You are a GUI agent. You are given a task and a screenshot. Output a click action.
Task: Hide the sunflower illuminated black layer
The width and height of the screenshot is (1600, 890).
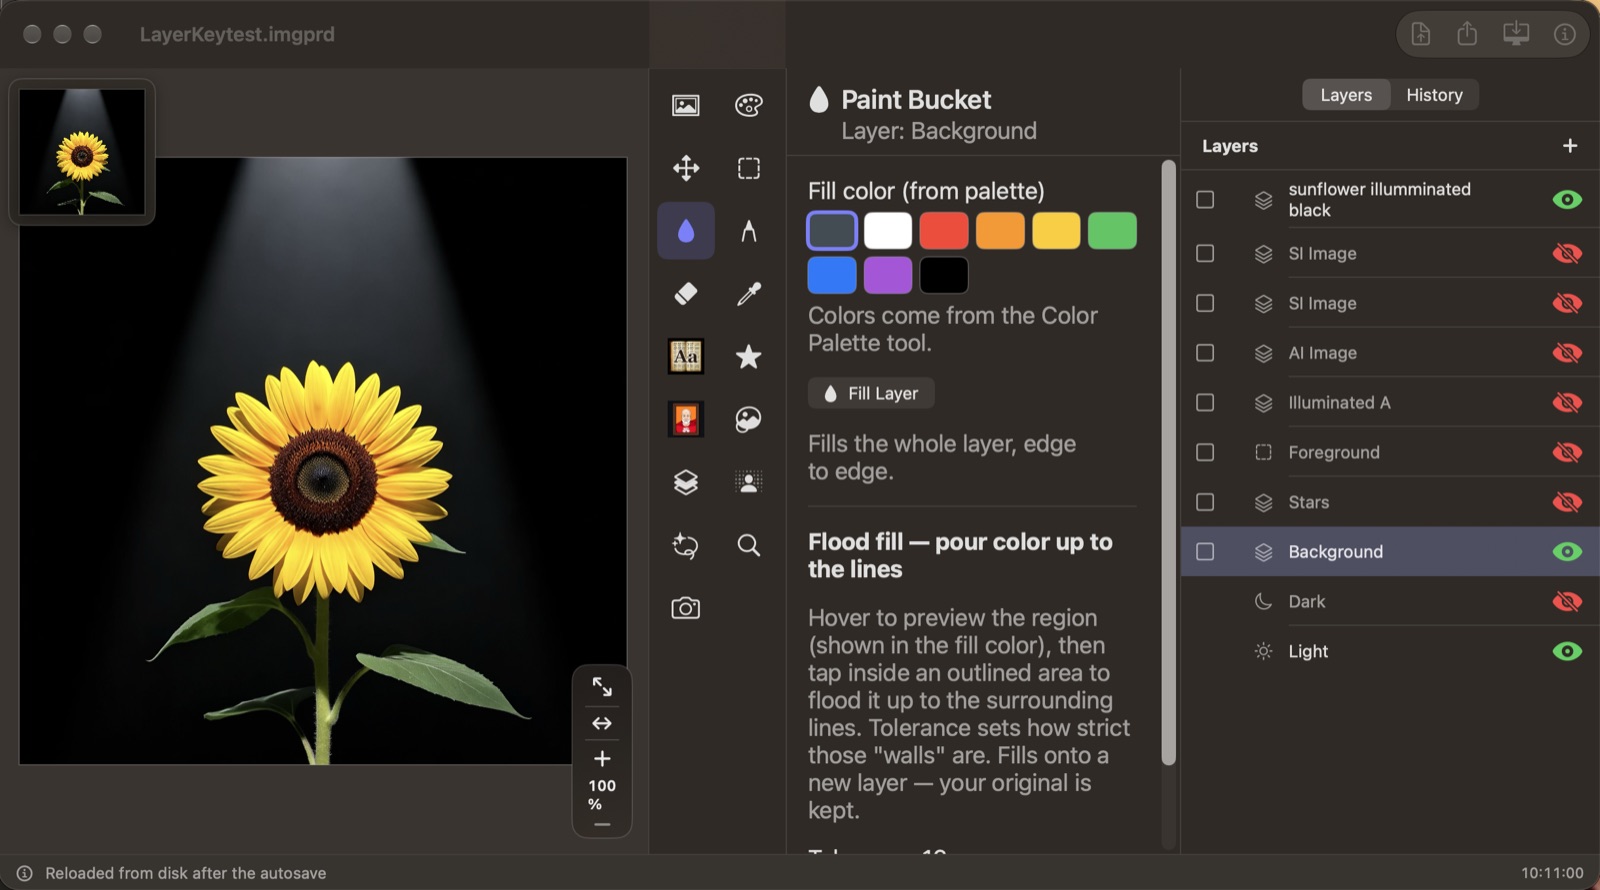(1567, 199)
